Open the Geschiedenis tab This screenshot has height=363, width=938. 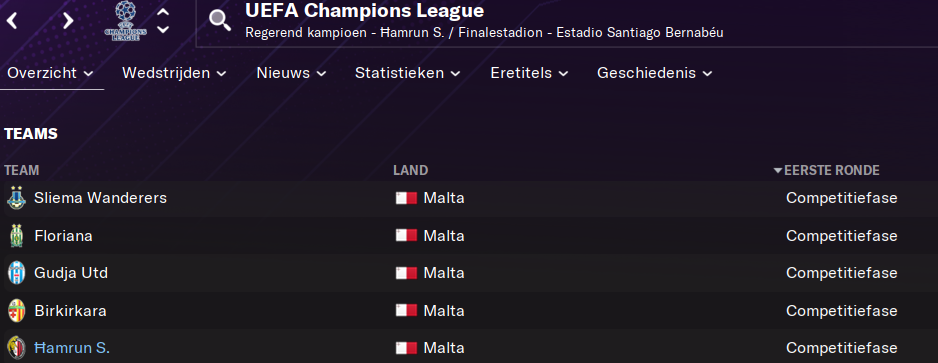pyautogui.click(x=654, y=74)
